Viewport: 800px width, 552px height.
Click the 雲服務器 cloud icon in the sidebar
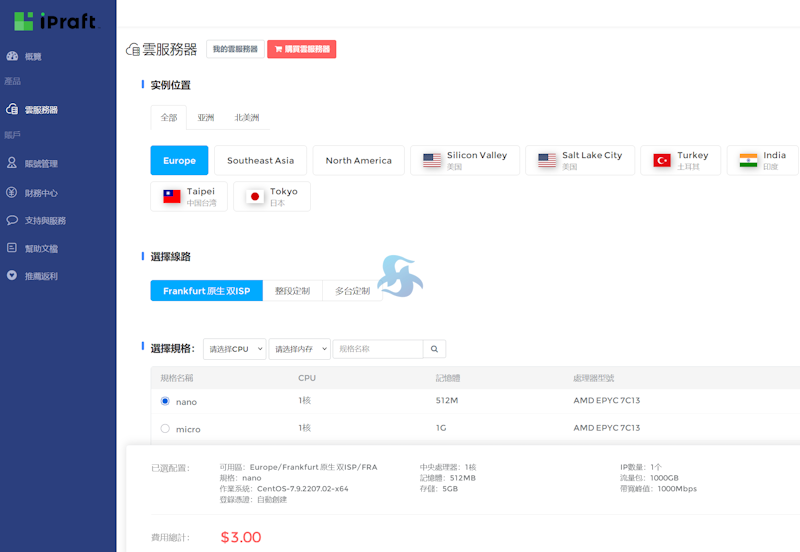pyautogui.click(x=12, y=109)
